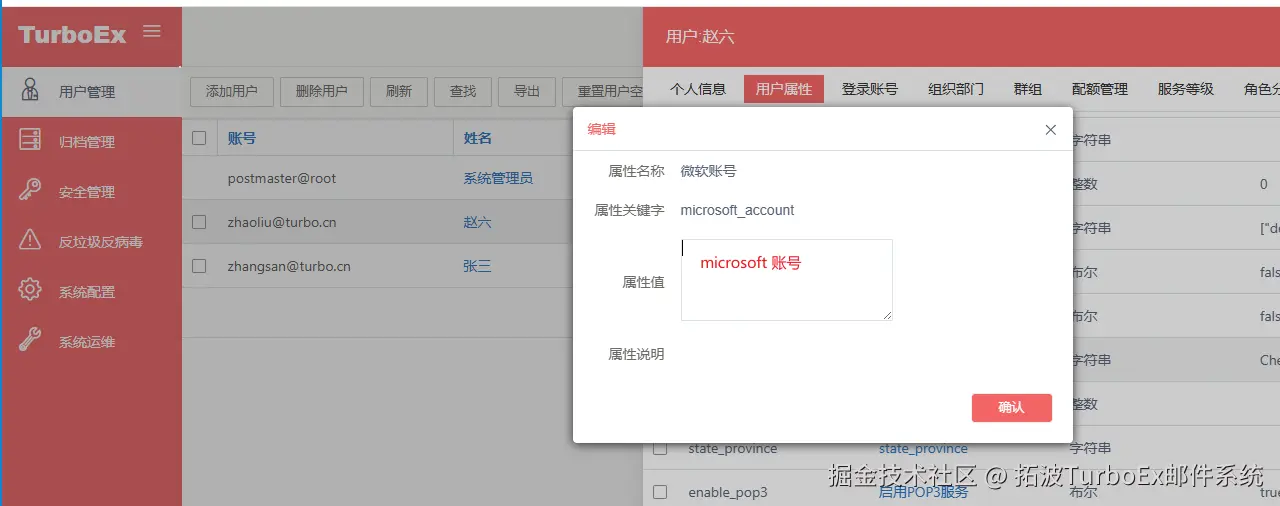This screenshot has height=506, width=1280.
Task: Click the archive management server icon
Action: click(30, 140)
